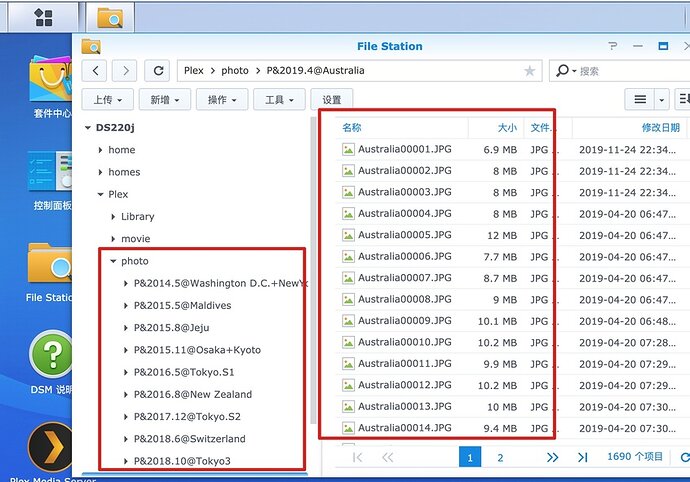Image resolution: width=690 pixels, height=482 pixels.
Task: Expand the homes folder arrow
Action: [100, 172]
